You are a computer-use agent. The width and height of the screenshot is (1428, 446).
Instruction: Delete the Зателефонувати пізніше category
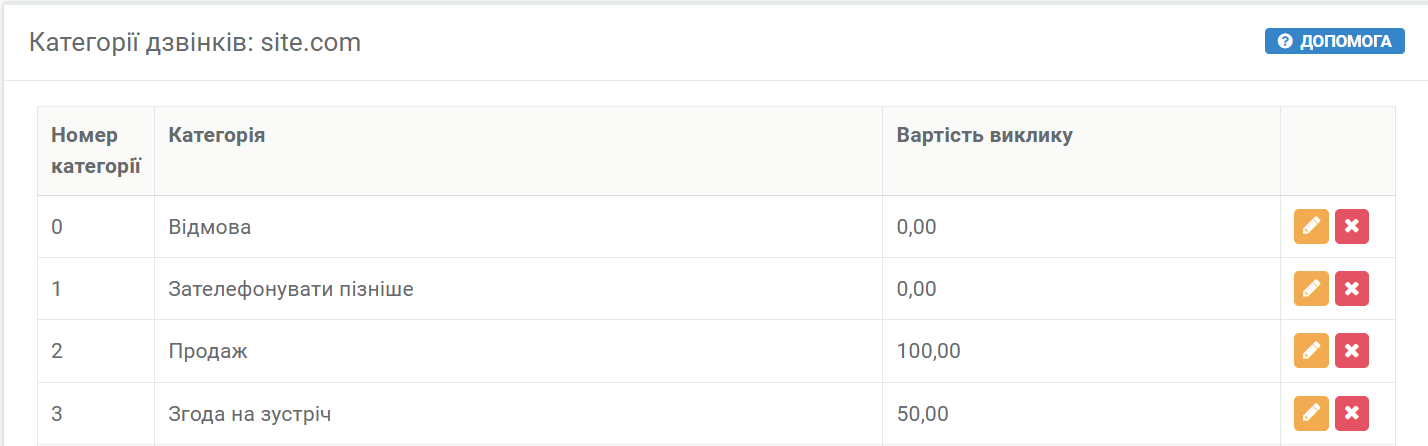pyautogui.click(x=1352, y=289)
